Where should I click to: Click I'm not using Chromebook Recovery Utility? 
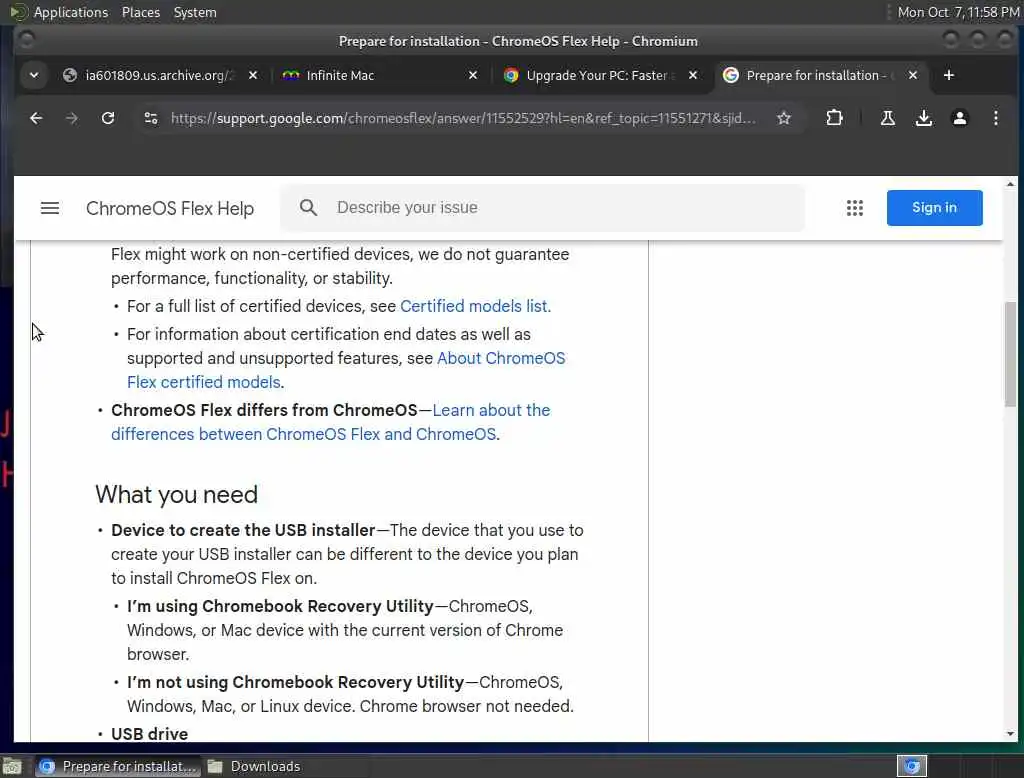295,683
